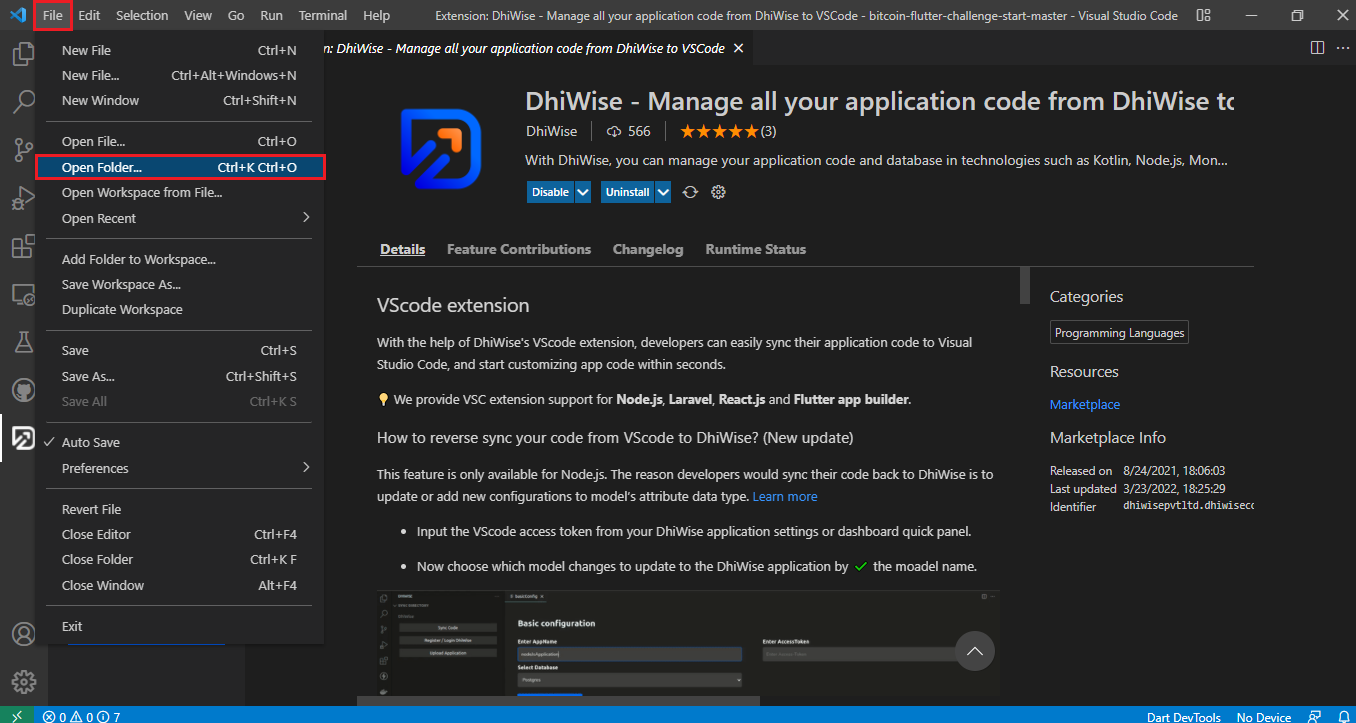Open the Marketplace resource link

[1085, 404]
